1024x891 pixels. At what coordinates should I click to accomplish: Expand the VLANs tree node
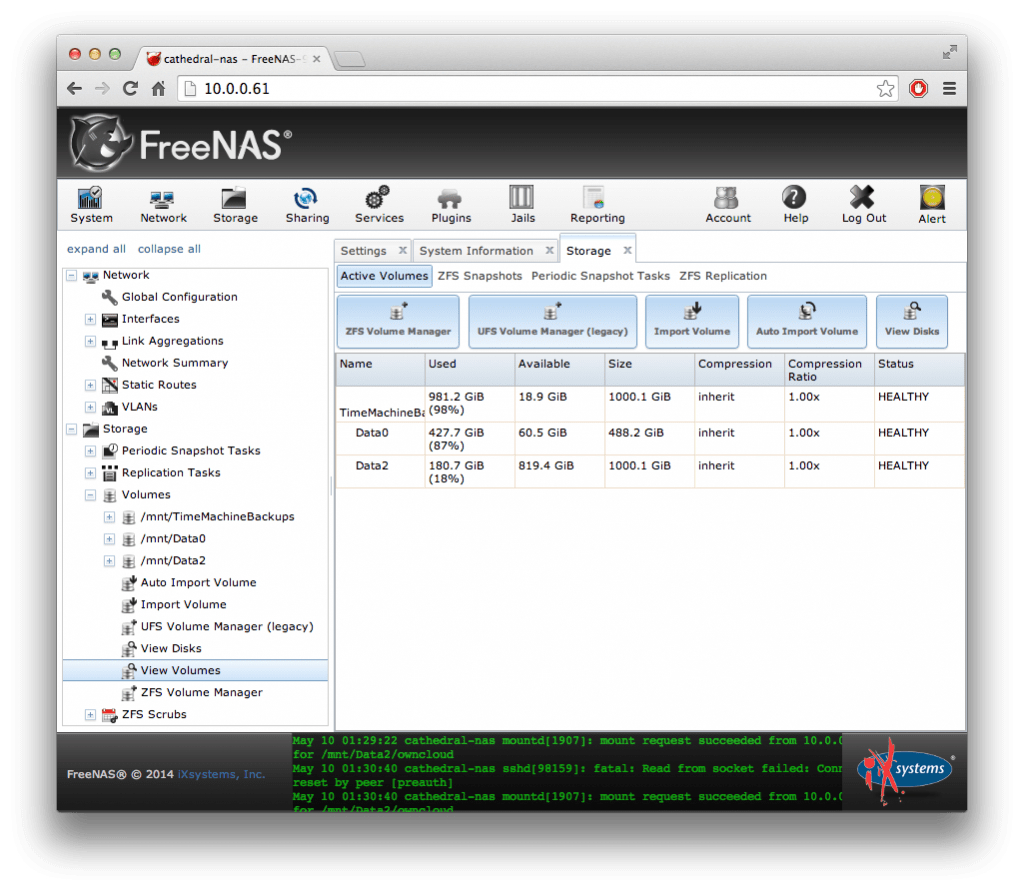90,408
